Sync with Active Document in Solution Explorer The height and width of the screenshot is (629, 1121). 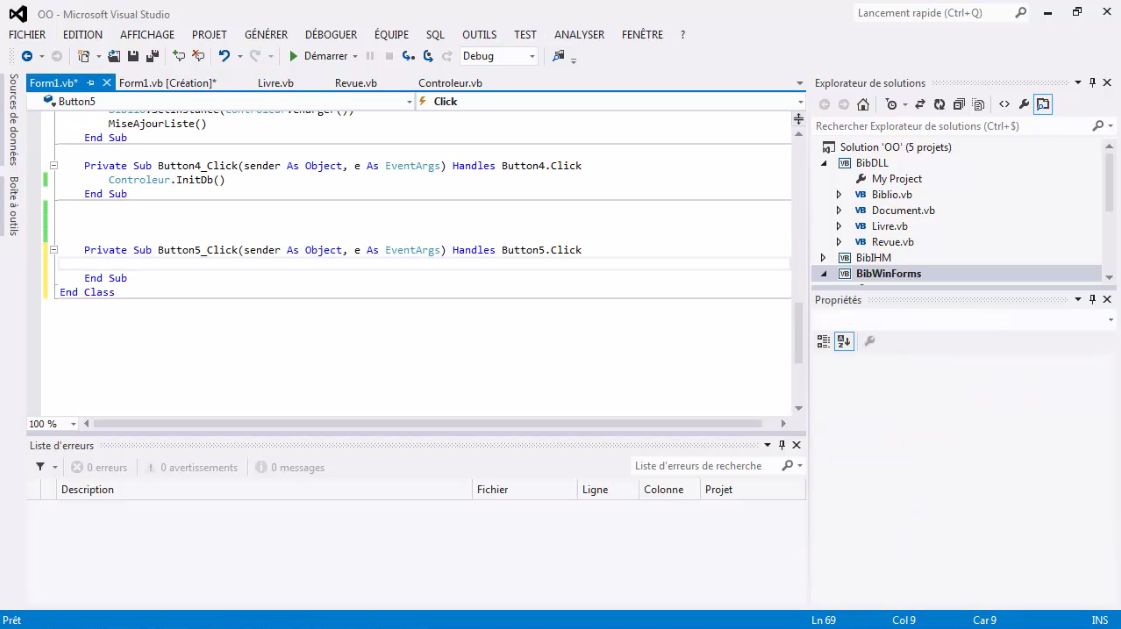(920, 104)
